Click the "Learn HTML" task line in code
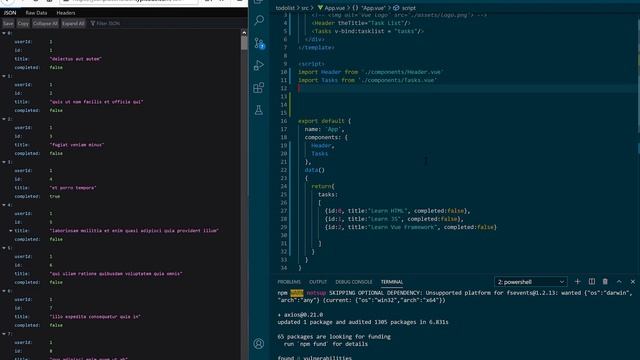Viewport: 640px width, 360px height. click(x=398, y=211)
